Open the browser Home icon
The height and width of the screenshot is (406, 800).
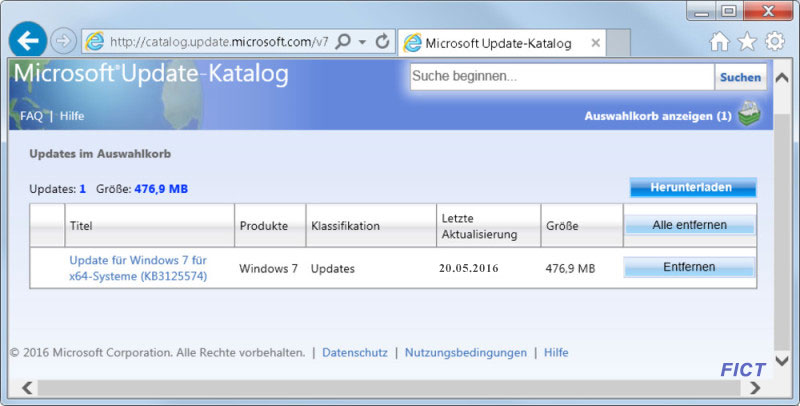[719, 42]
